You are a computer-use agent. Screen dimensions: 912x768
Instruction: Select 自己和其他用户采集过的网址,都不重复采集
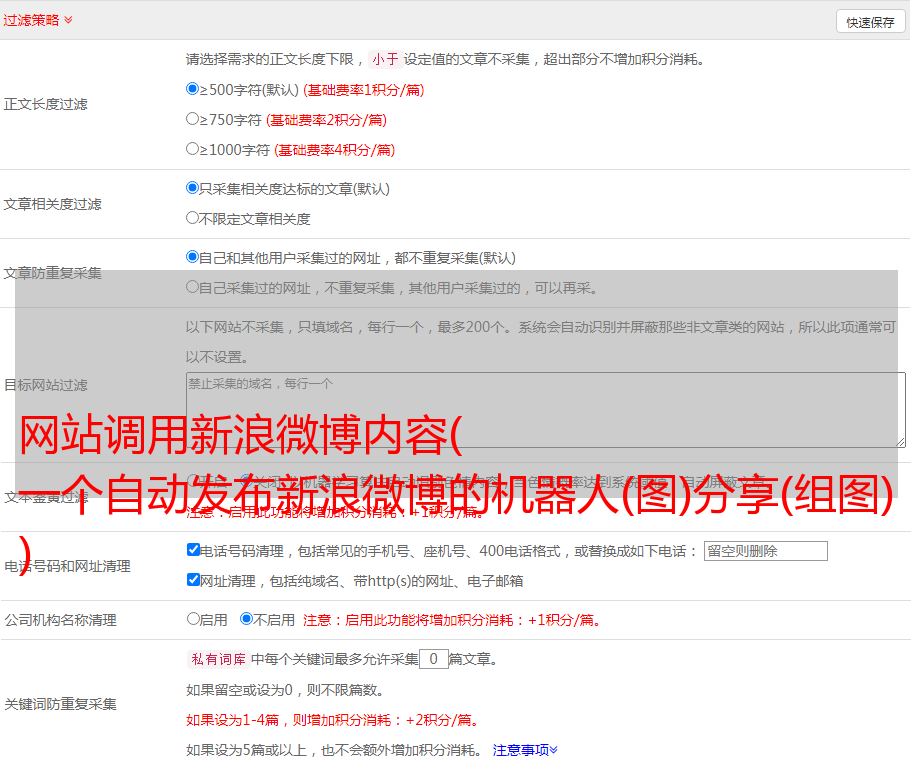coord(192,257)
